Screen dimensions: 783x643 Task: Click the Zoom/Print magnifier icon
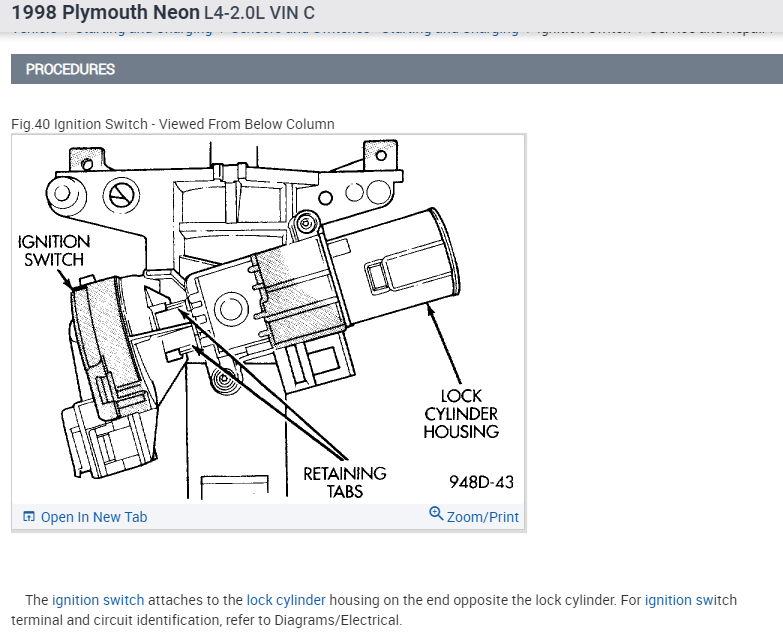click(x=436, y=513)
